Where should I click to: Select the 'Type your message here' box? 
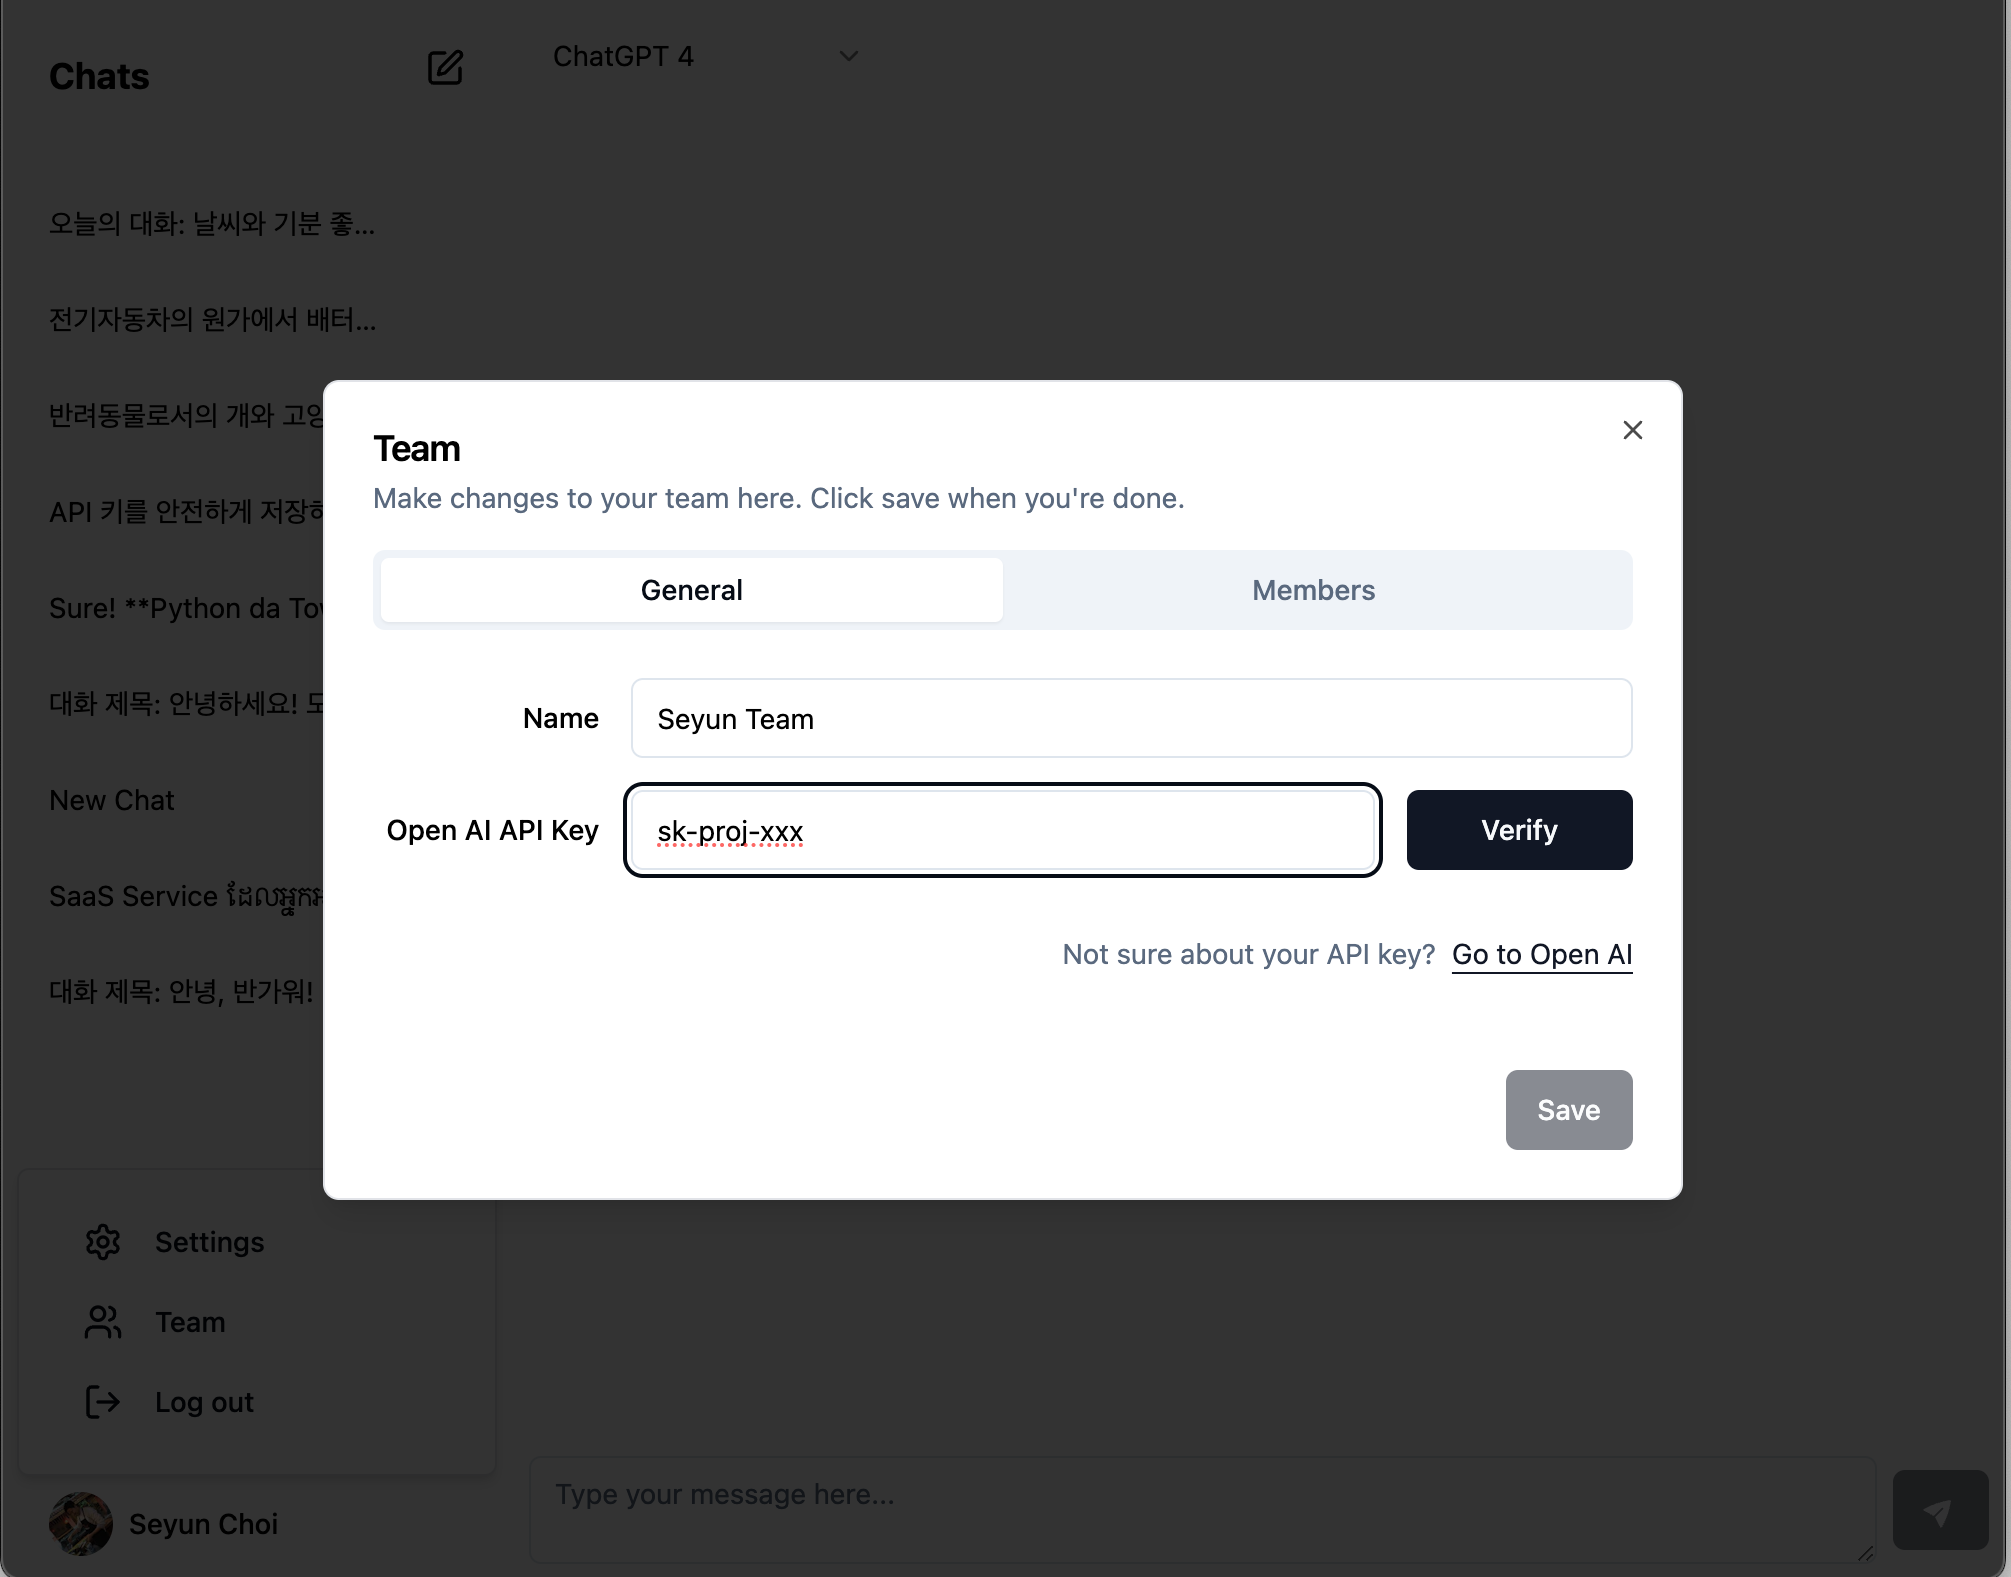pos(1203,1510)
